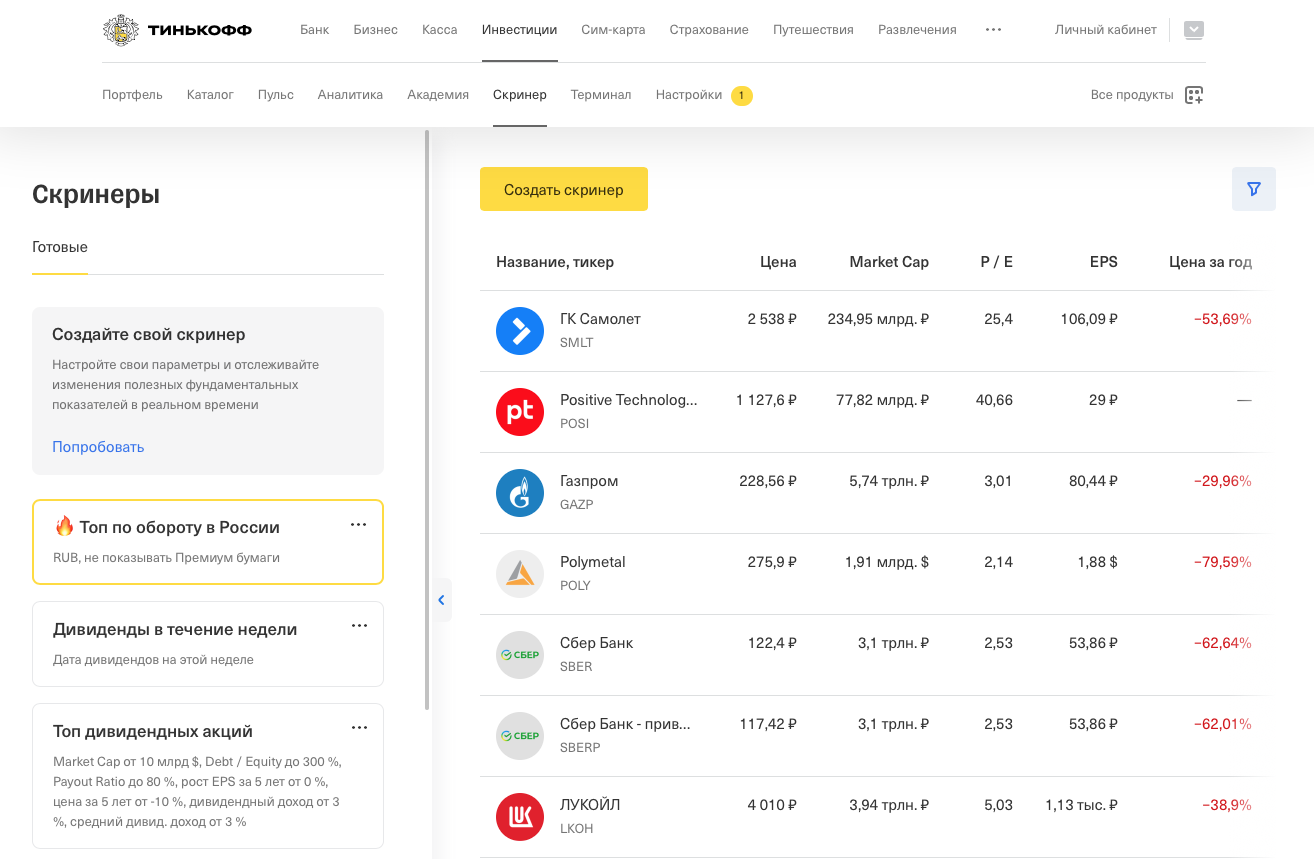
Task: Open the Путешествия menu item
Action: 813,30
